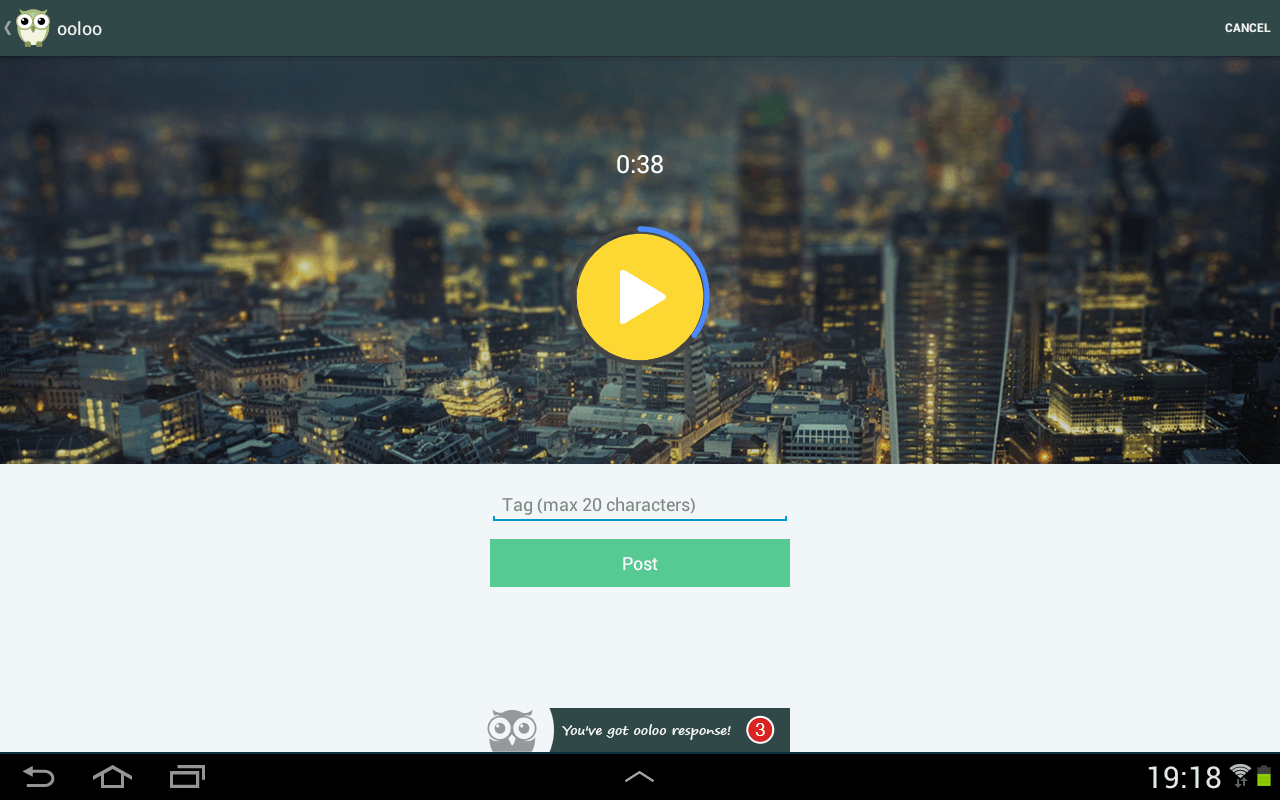This screenshot has height=800, width=1280.
Task: Tap the battery status icon
Action: click(1264, 775)
